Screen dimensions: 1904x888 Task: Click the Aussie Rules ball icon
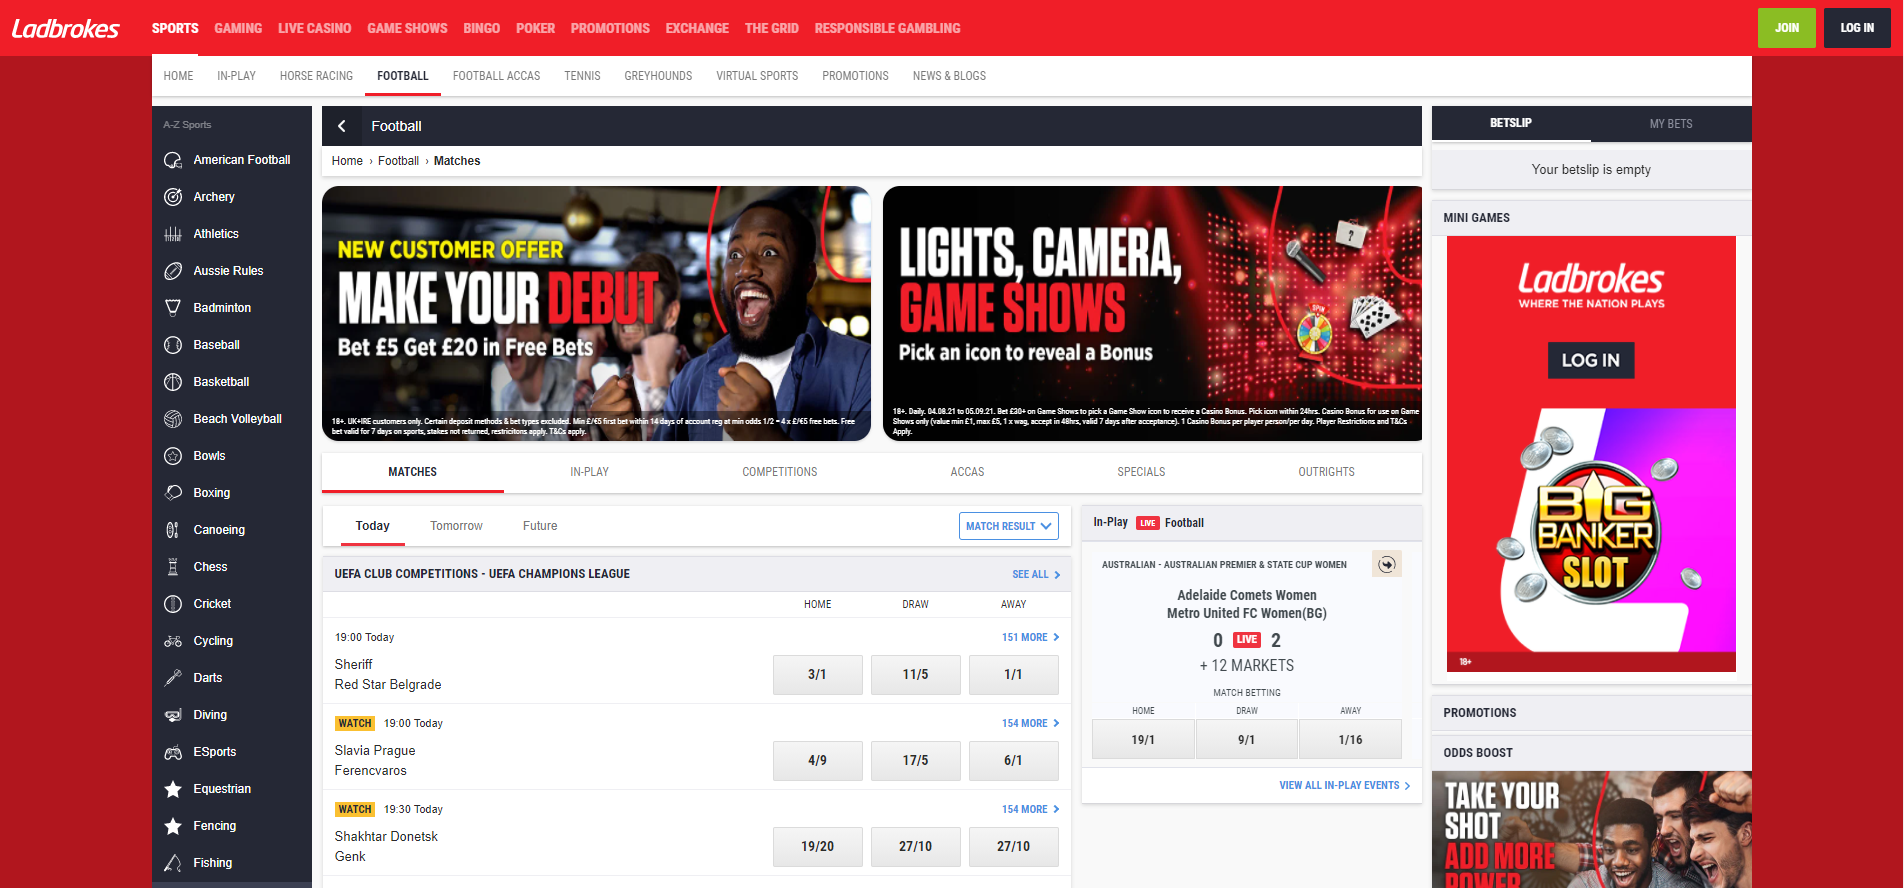[173, 271]
